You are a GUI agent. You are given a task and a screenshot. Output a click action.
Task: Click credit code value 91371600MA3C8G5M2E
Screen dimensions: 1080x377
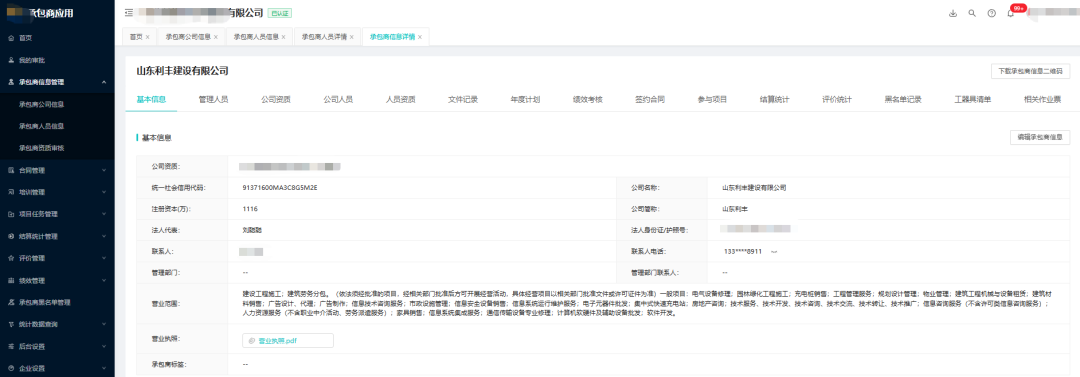pos(280,187)
